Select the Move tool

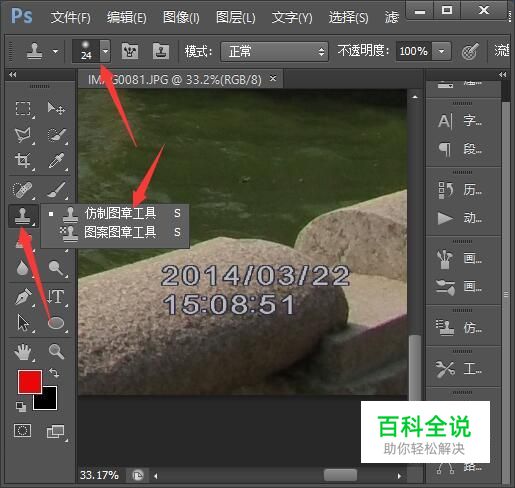pos(56,108)
